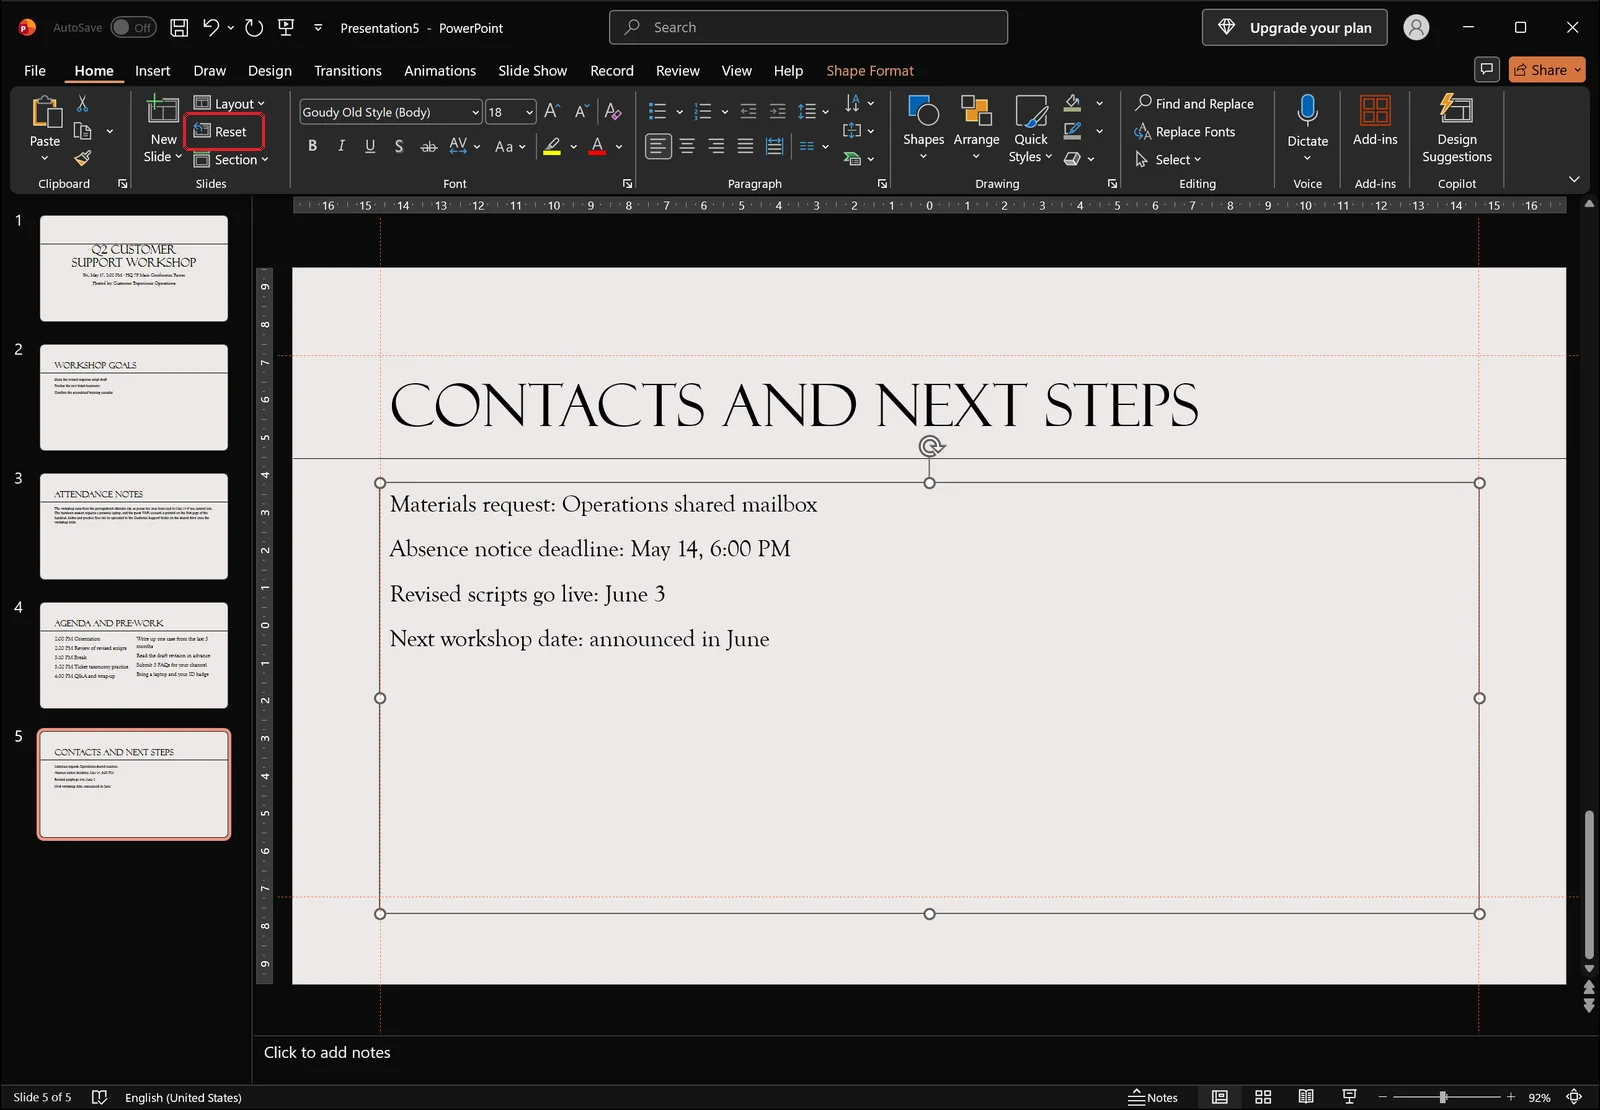This screenshot has height=1110, width=1600.
Task: Click the Arrange icon
Action: pyautogui.click(x=976, y=111)
